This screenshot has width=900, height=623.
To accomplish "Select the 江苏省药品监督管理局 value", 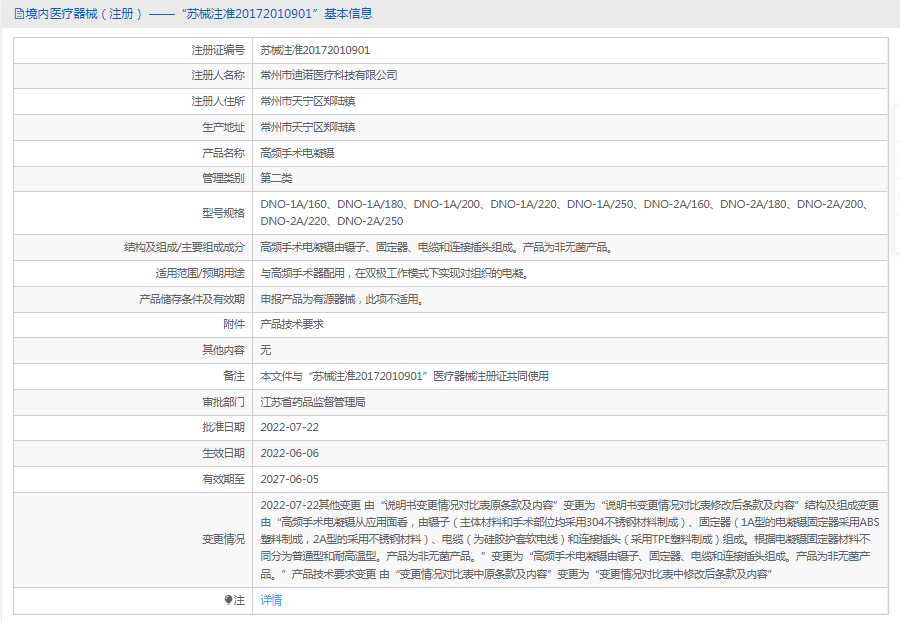I will pos(313,403).
